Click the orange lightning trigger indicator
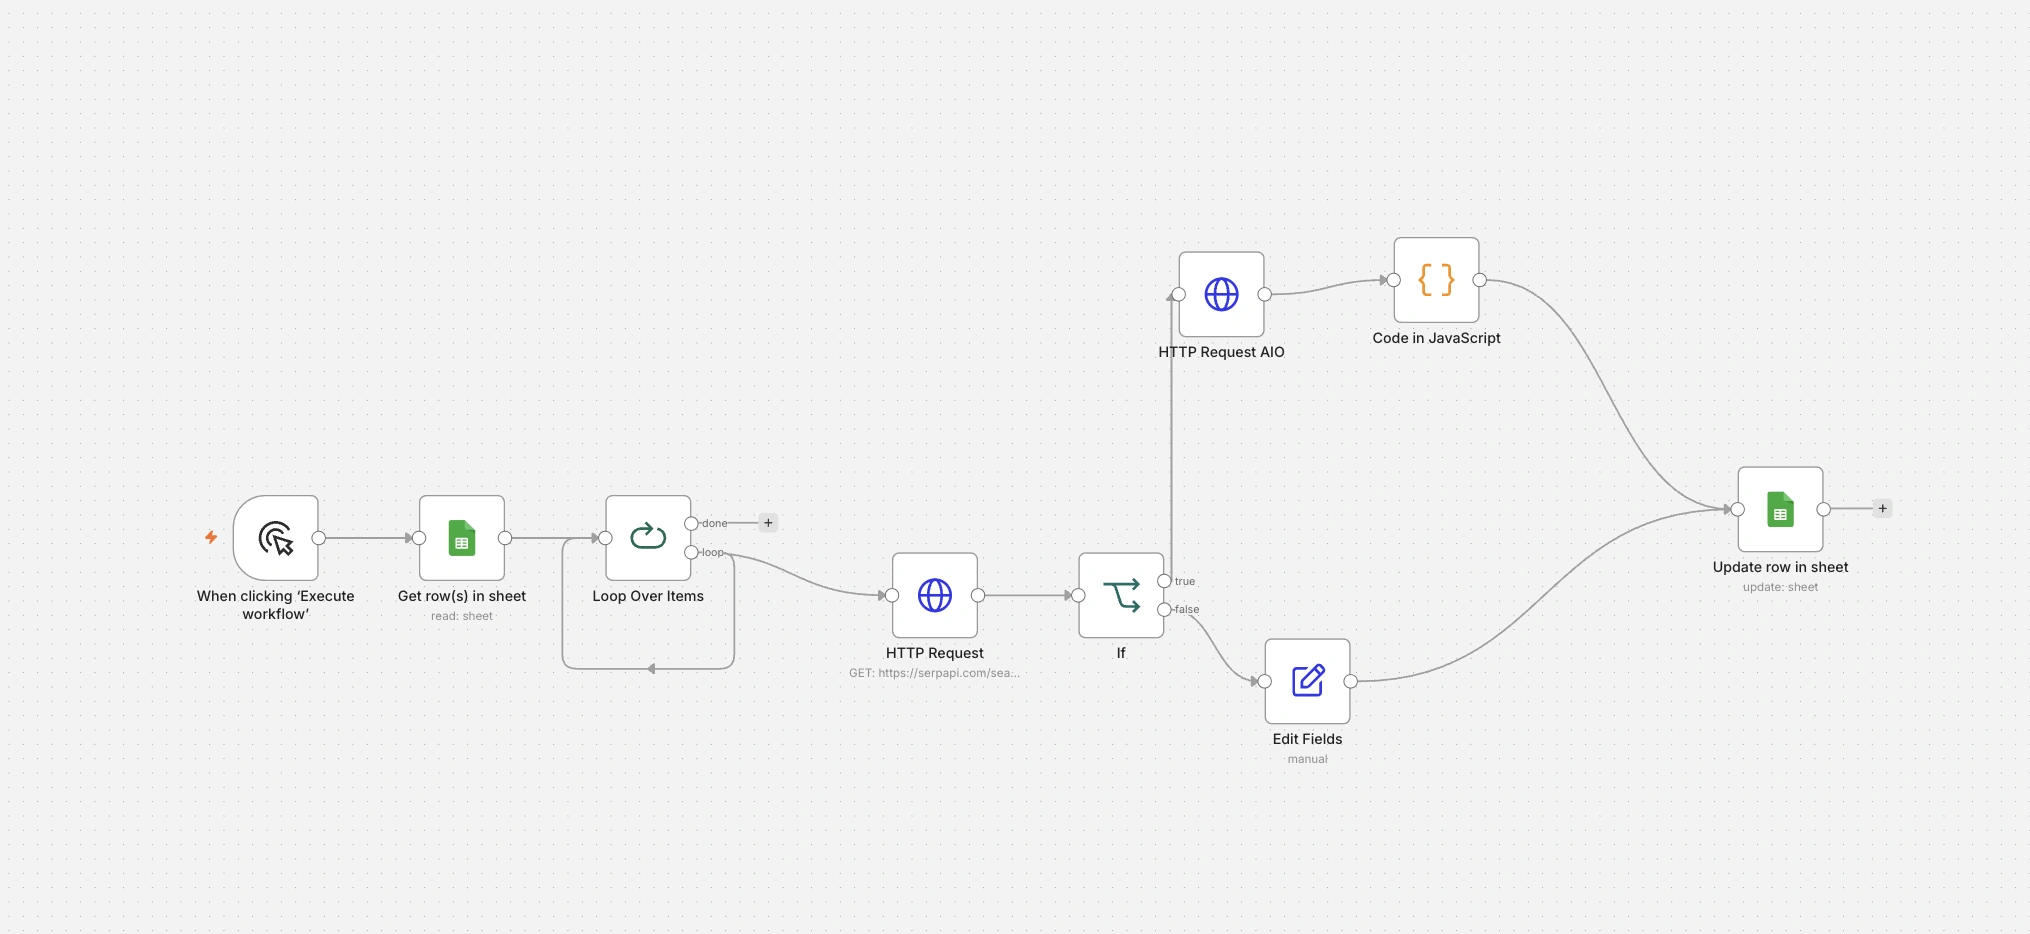 211,537
